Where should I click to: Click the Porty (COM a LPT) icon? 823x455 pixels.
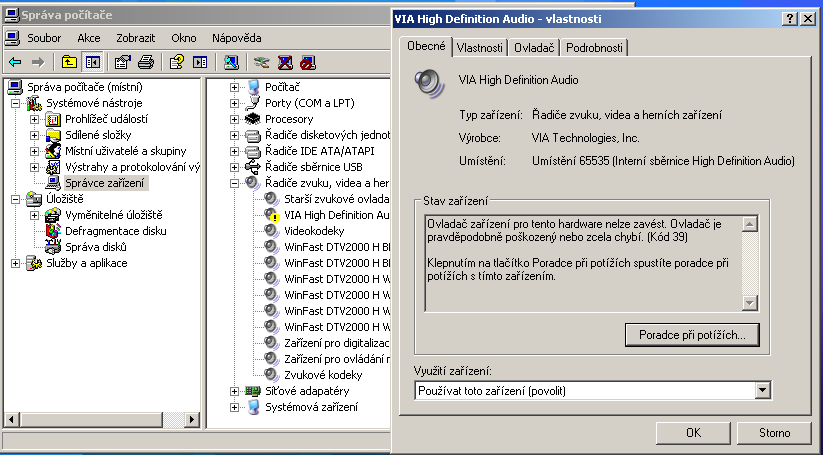tap(253, 103)
